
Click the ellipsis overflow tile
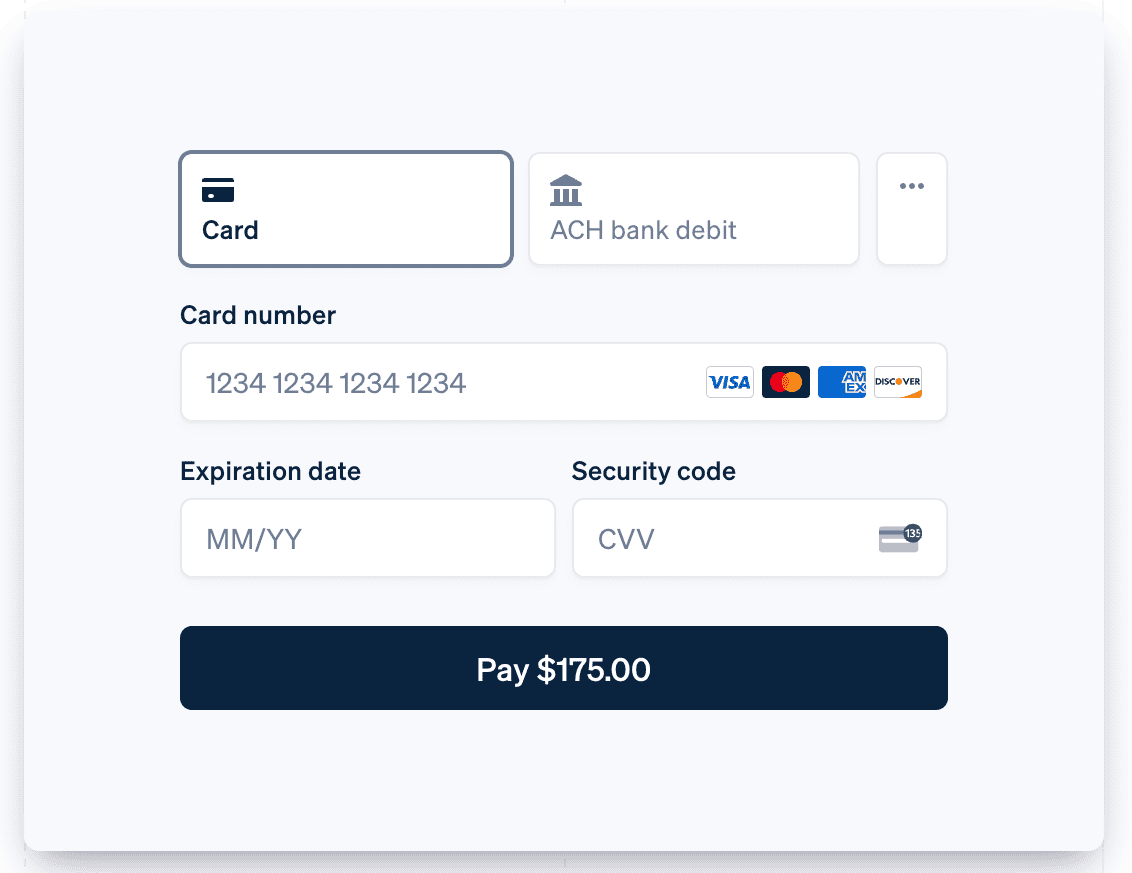[911, 208]
